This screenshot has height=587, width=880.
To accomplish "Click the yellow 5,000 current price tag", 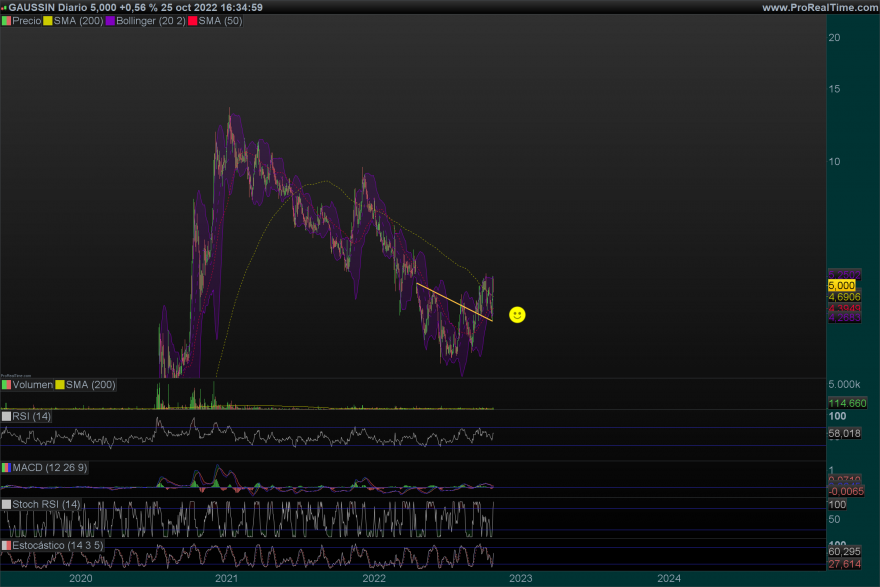I will 841,285.
